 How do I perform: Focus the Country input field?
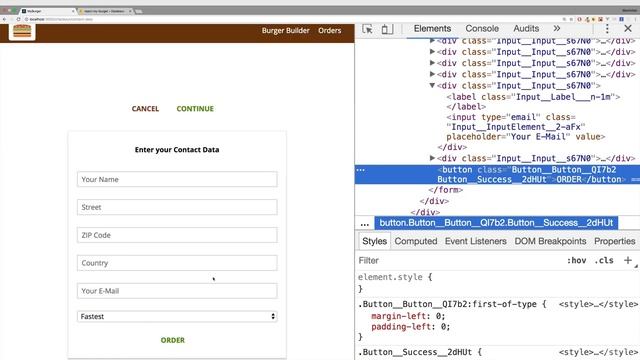coord(177,263)
